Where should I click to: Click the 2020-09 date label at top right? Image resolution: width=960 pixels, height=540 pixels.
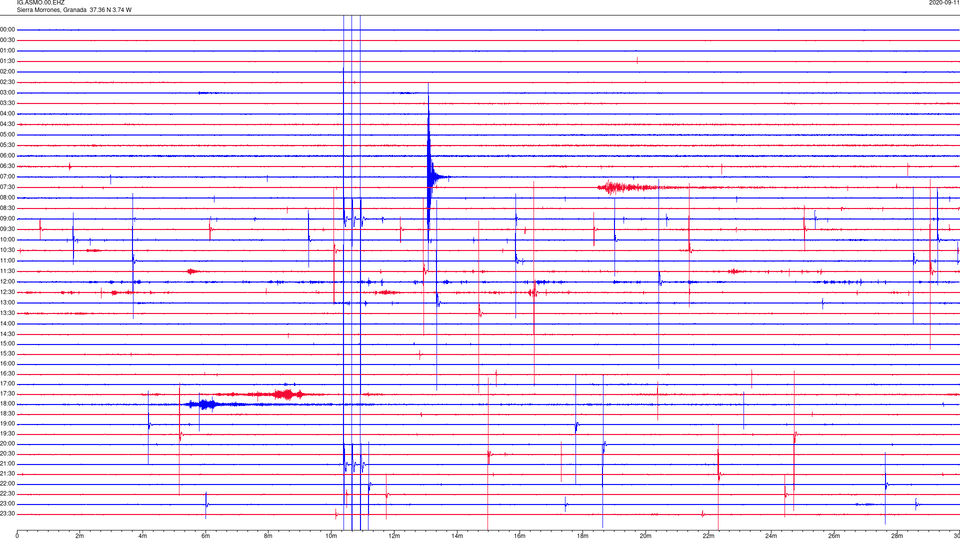944,3
